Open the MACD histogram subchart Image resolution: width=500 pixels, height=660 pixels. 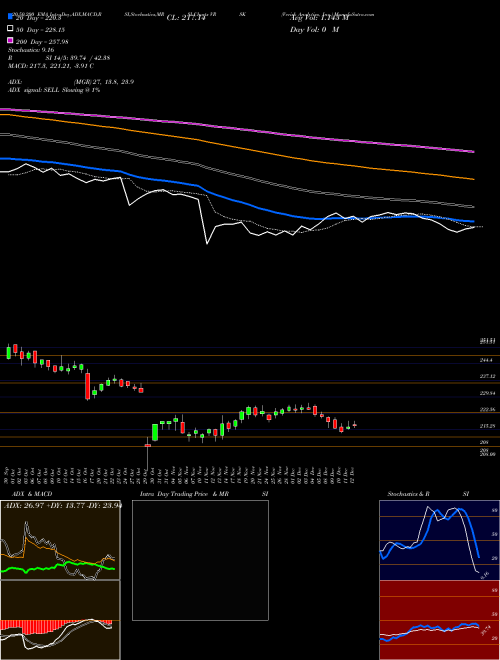pos(60,620)
